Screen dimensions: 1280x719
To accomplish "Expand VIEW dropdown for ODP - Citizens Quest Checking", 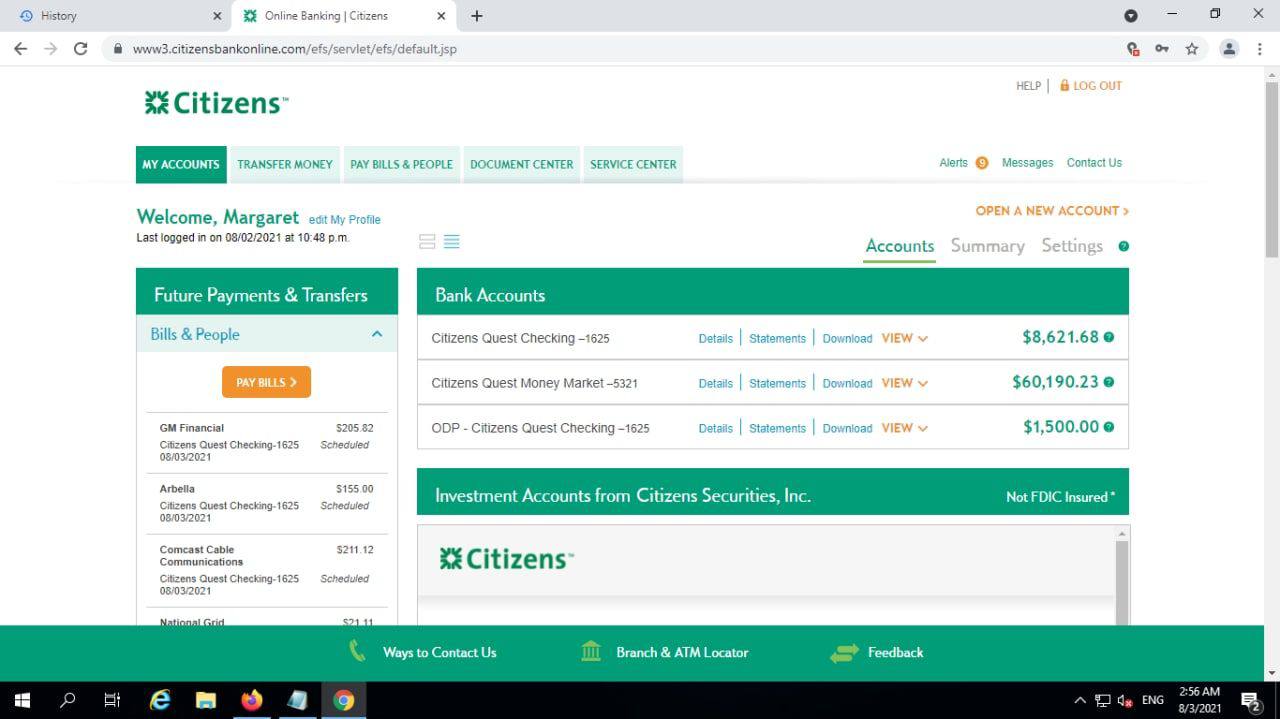I will tap(904, 428).
